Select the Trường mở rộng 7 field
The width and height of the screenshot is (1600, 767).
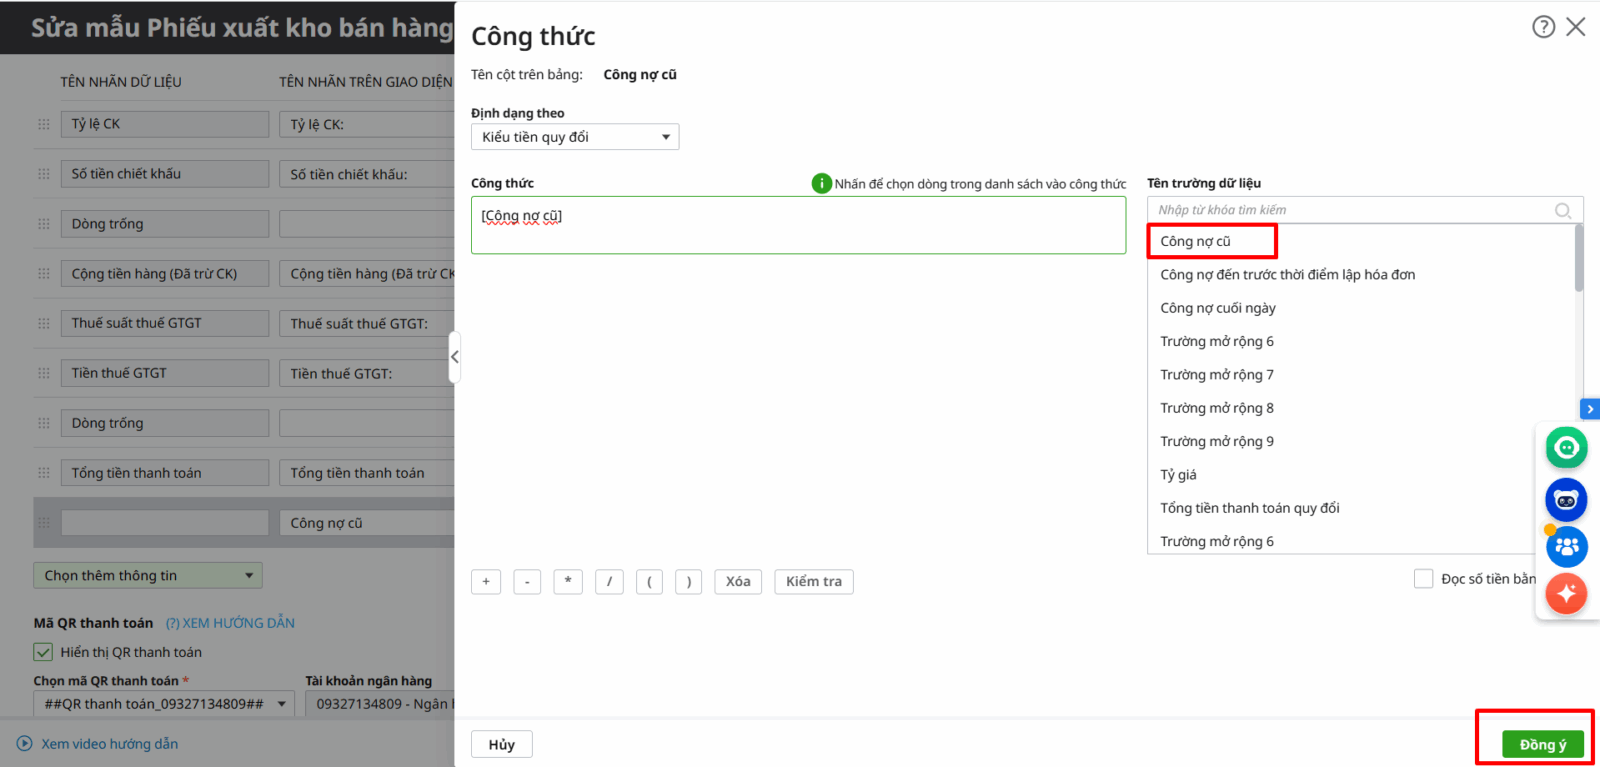tap(1217, 375)
